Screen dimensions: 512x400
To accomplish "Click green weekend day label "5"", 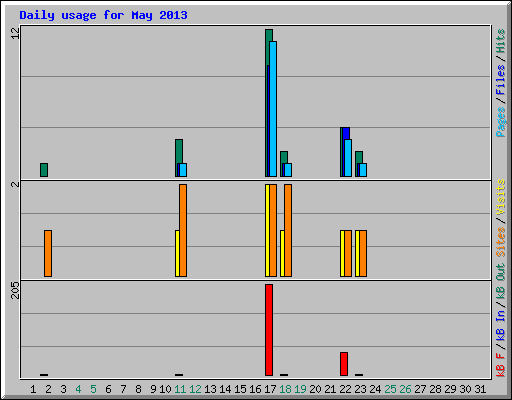I will click(x=93, y=389).
